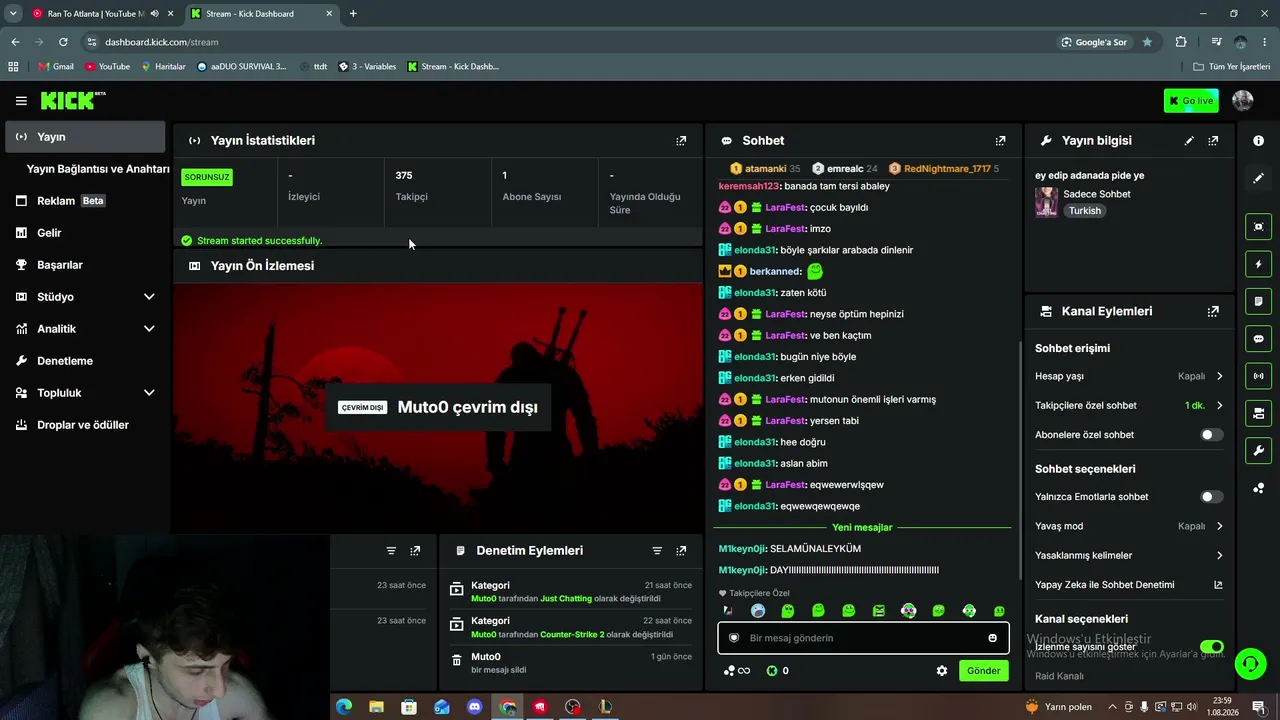
Task: Disable İzlenme sayısını göster switch
Action: 1211,647
